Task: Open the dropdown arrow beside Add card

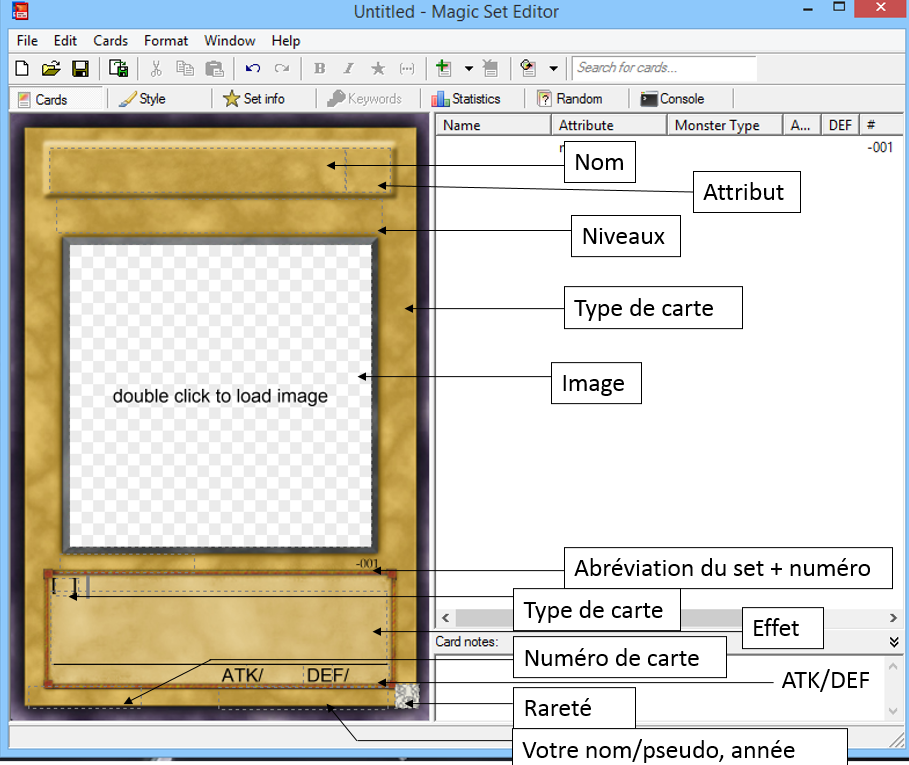Action: point(468,68)
